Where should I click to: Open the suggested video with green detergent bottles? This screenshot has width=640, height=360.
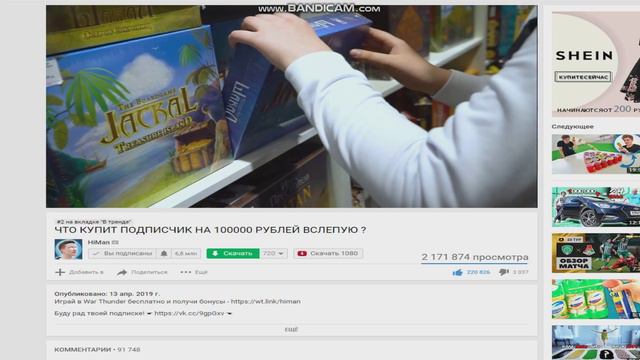click(596, 299)
